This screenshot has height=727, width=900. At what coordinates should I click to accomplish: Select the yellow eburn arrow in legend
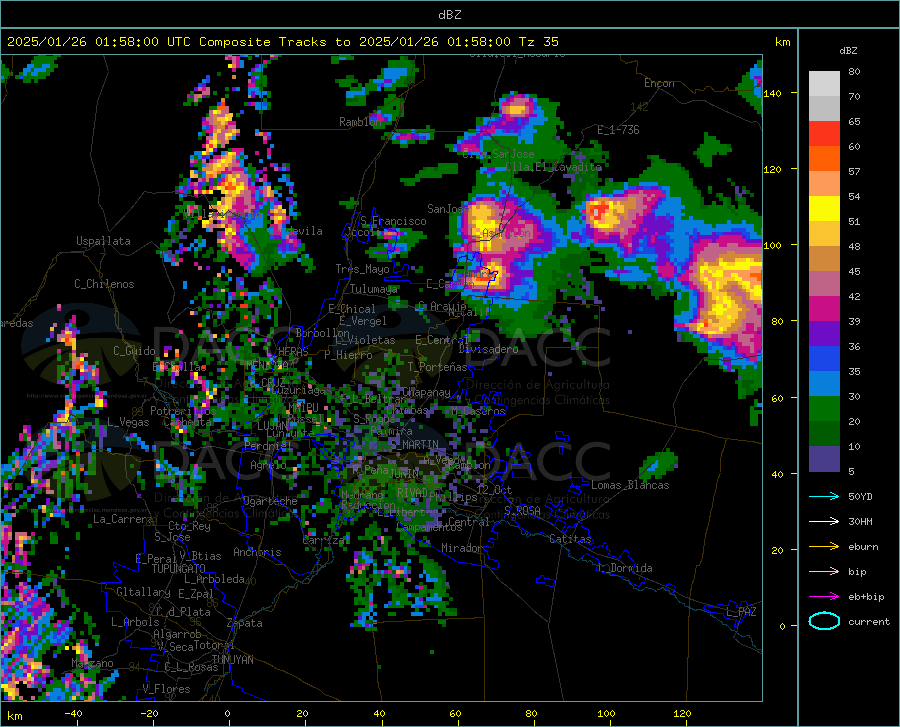coord(824,546)
